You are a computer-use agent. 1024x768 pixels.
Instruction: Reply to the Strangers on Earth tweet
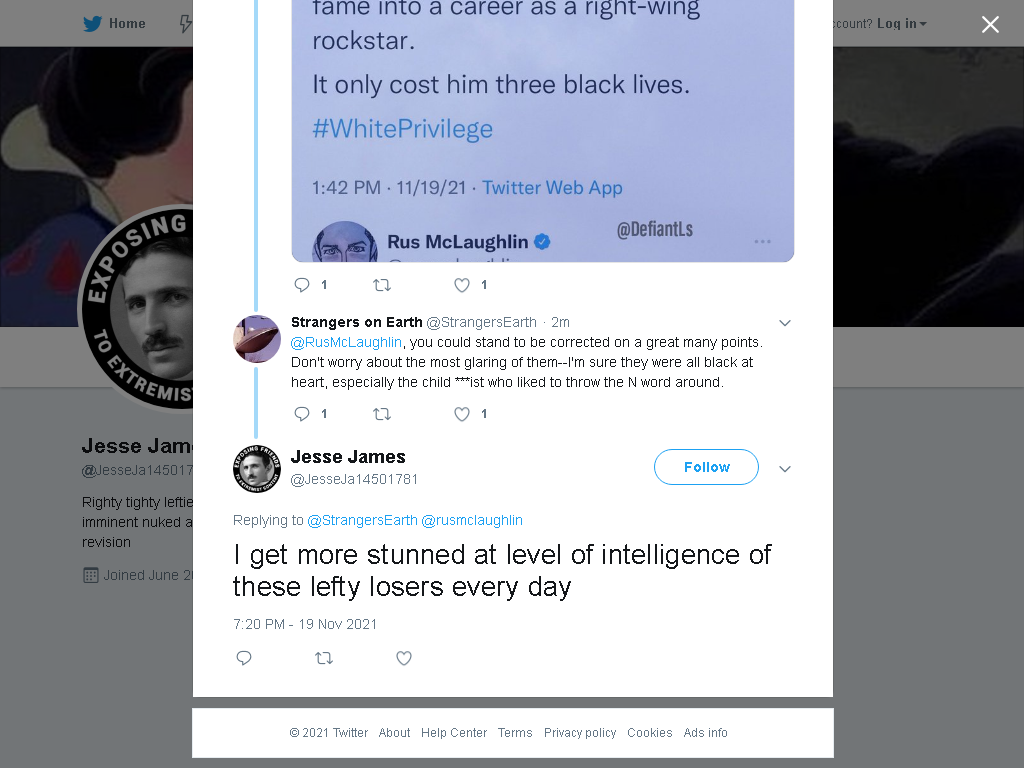pos(302,414)
